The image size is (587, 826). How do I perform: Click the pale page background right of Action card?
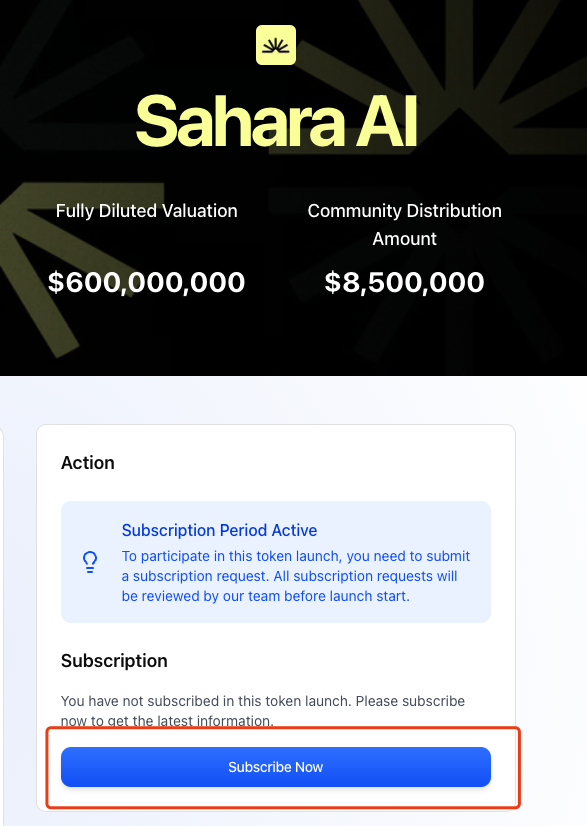tap(551, 579)
